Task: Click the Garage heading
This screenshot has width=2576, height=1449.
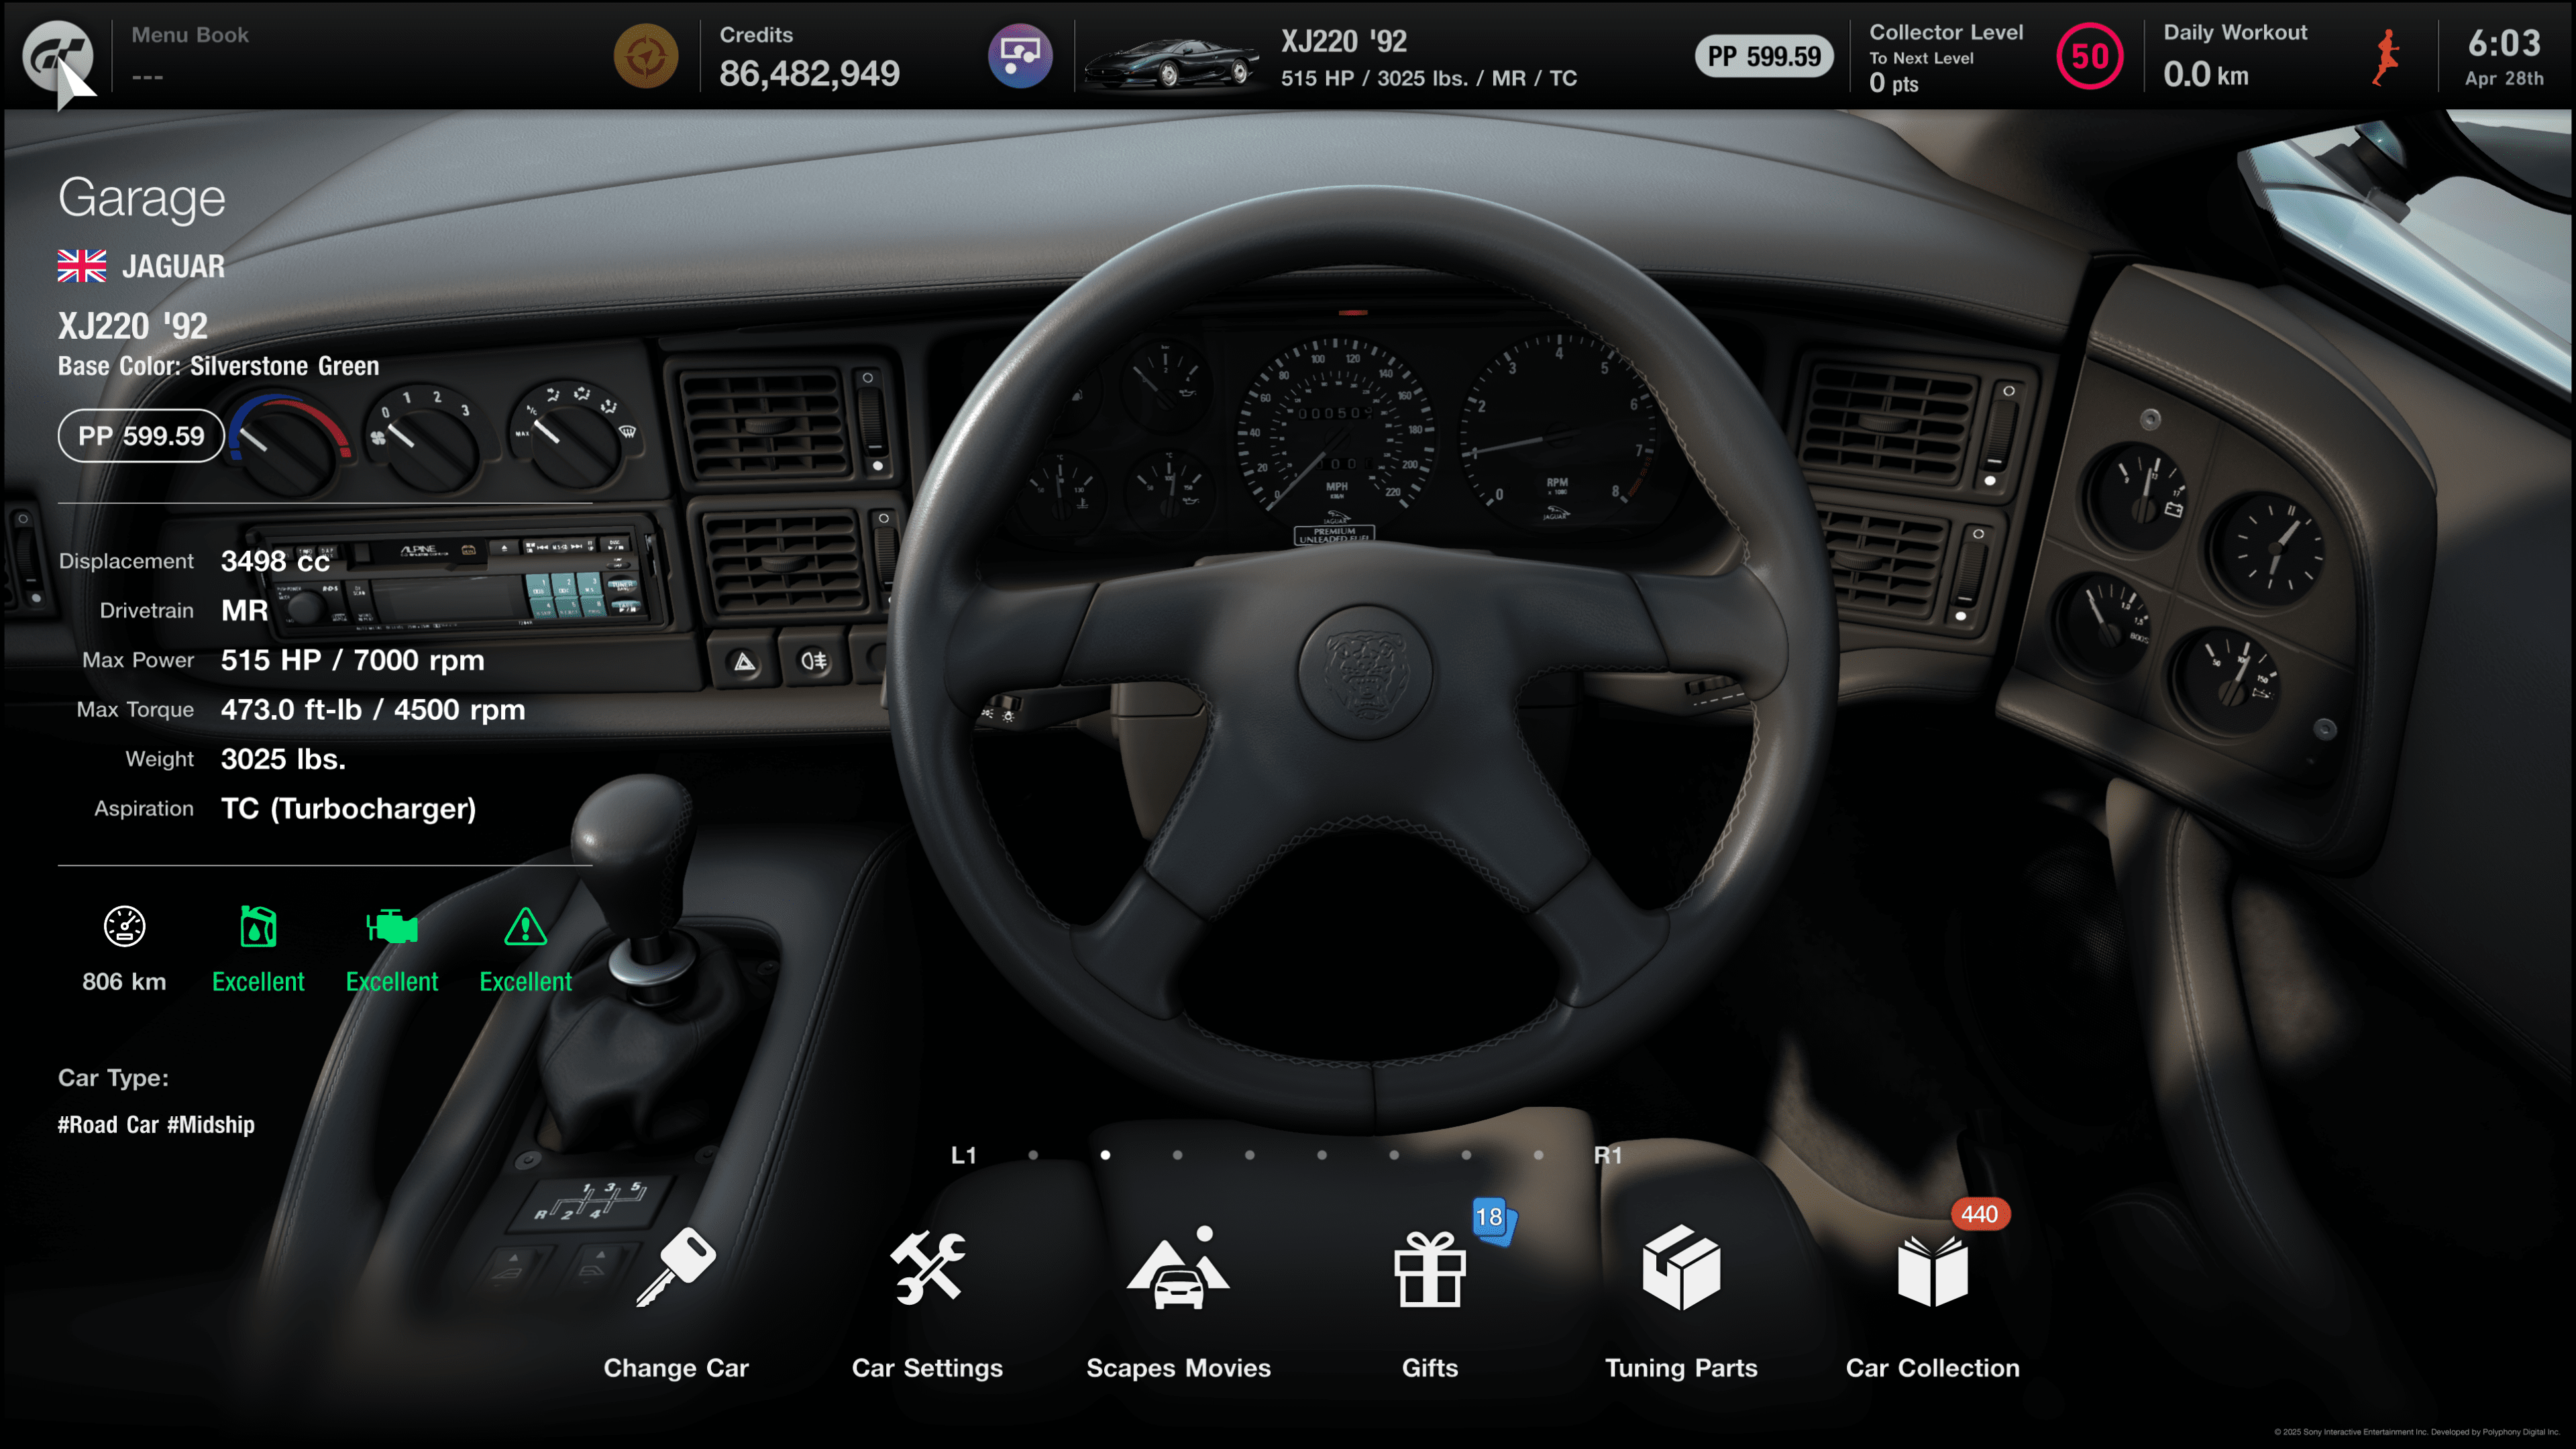Action: 141,198
